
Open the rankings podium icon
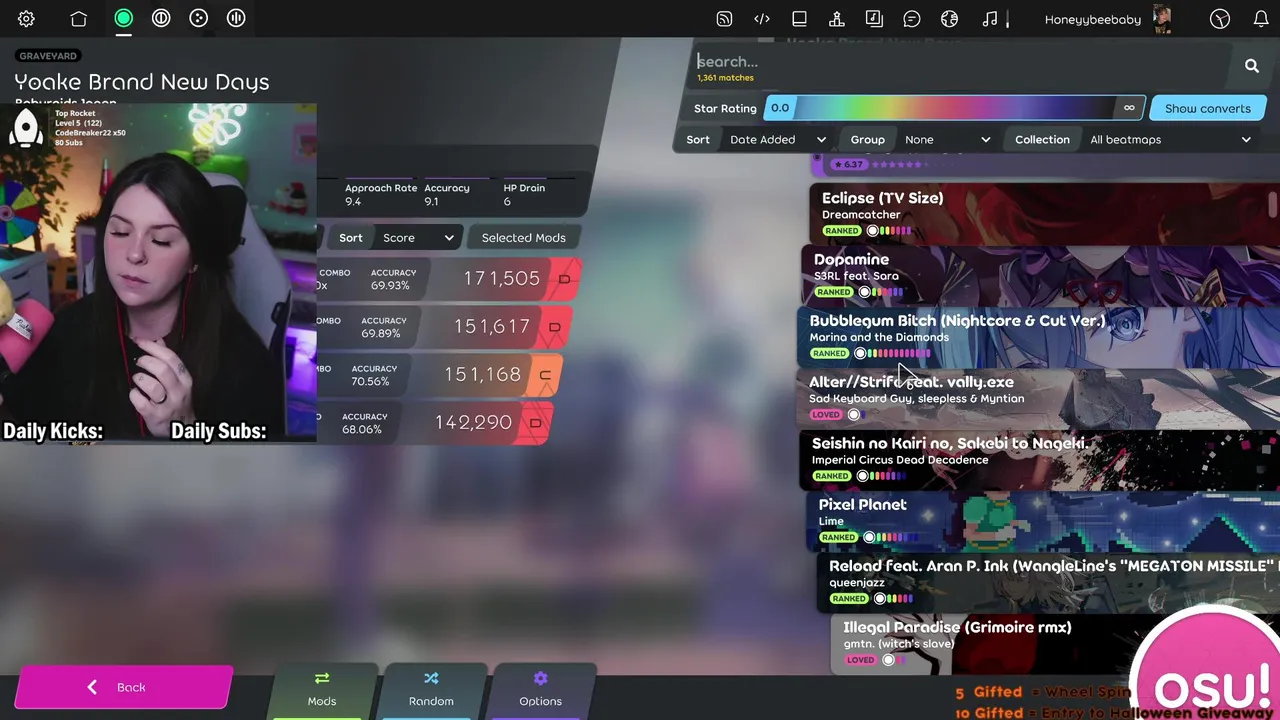tap(837, 19)
